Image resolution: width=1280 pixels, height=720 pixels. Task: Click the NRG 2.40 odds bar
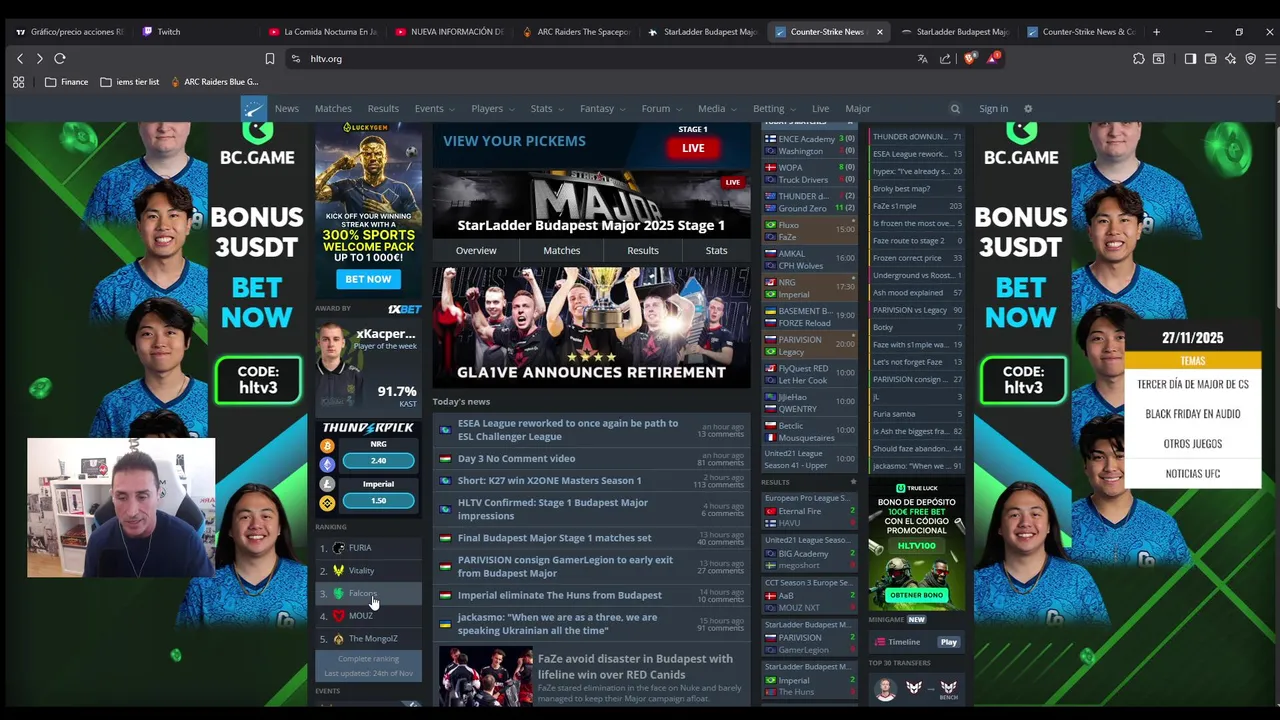click(x=378, y=461)
